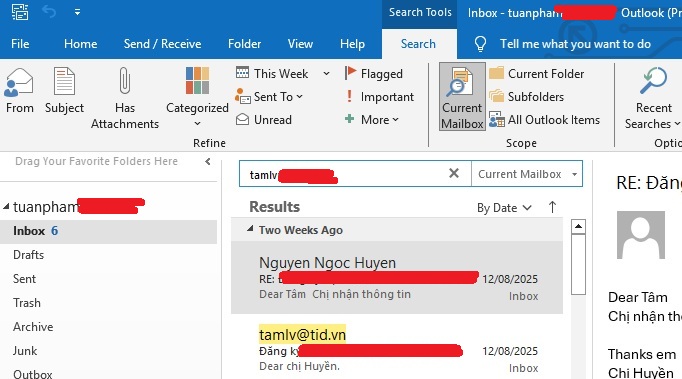Toggle Current Mailbox search scope

(462, 97)
